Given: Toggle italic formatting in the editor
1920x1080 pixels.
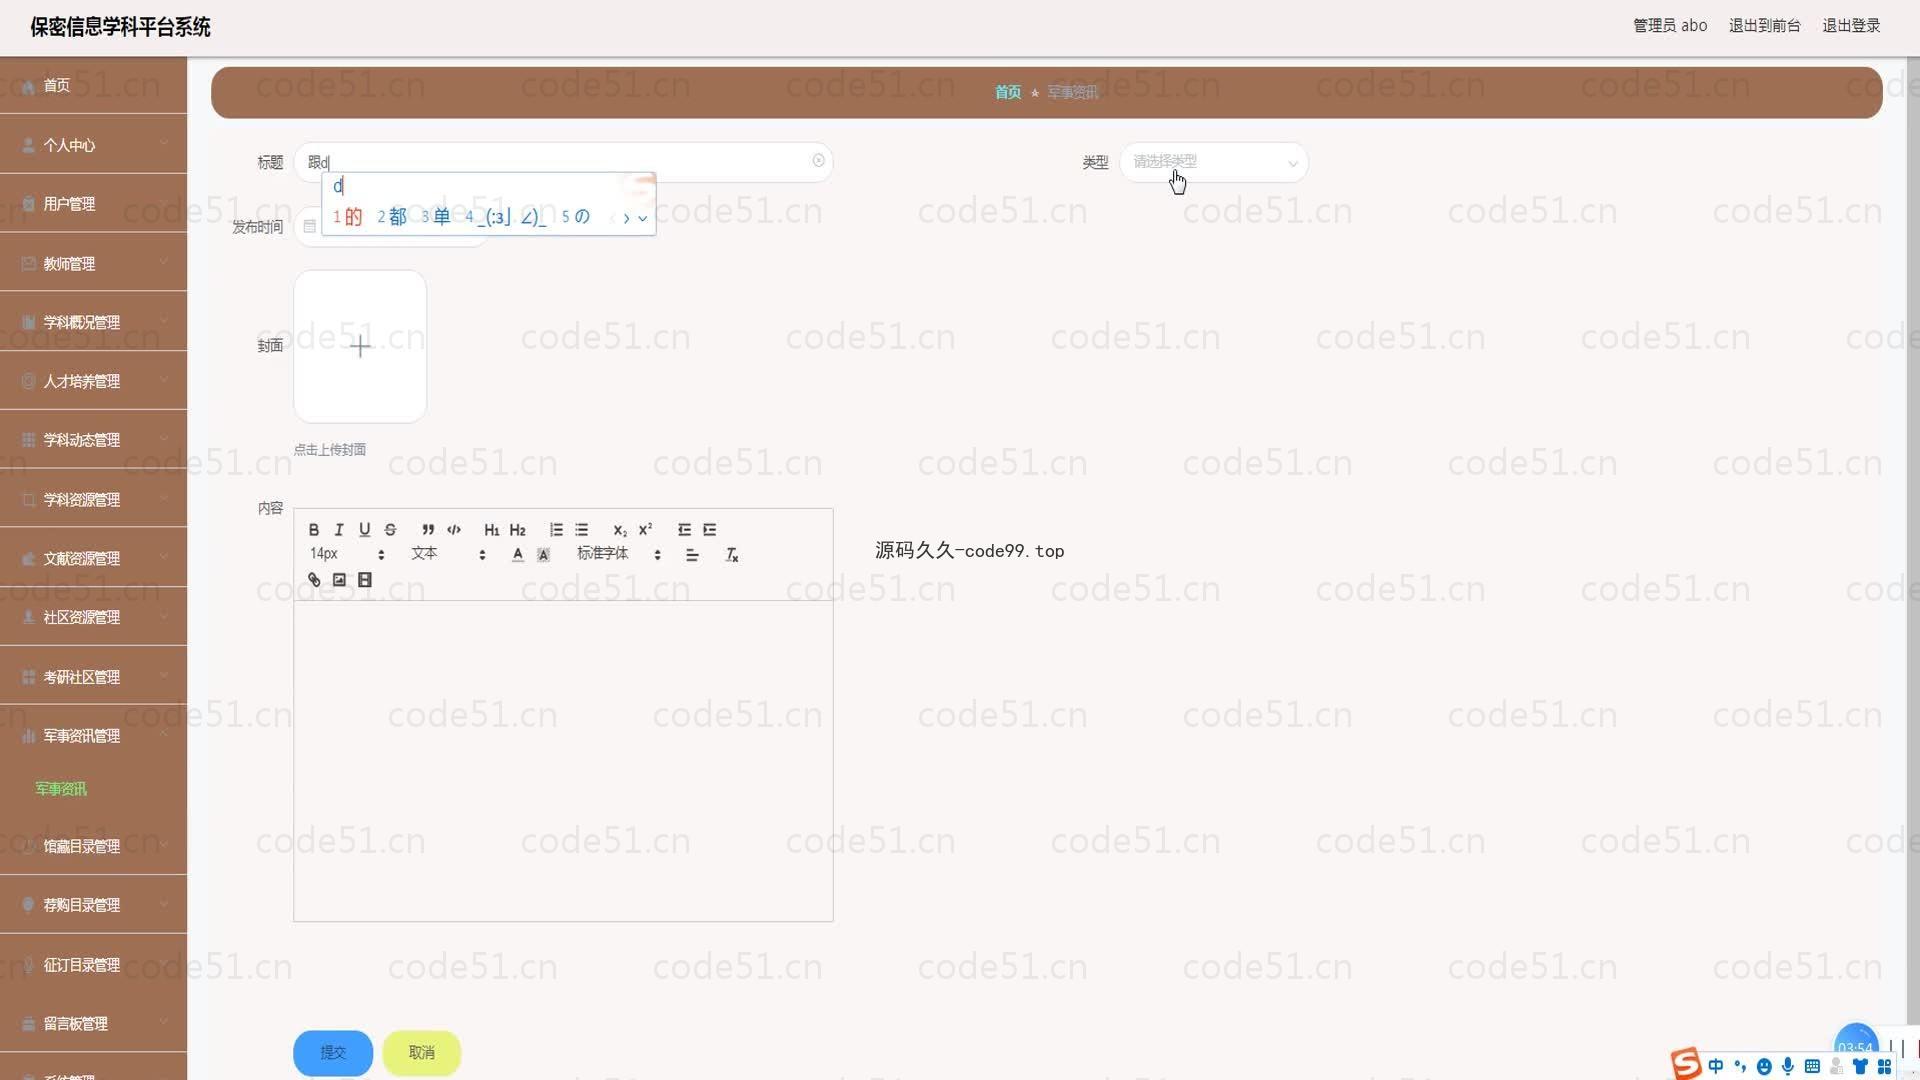Looking at the screenshot, I should (339, 530).
